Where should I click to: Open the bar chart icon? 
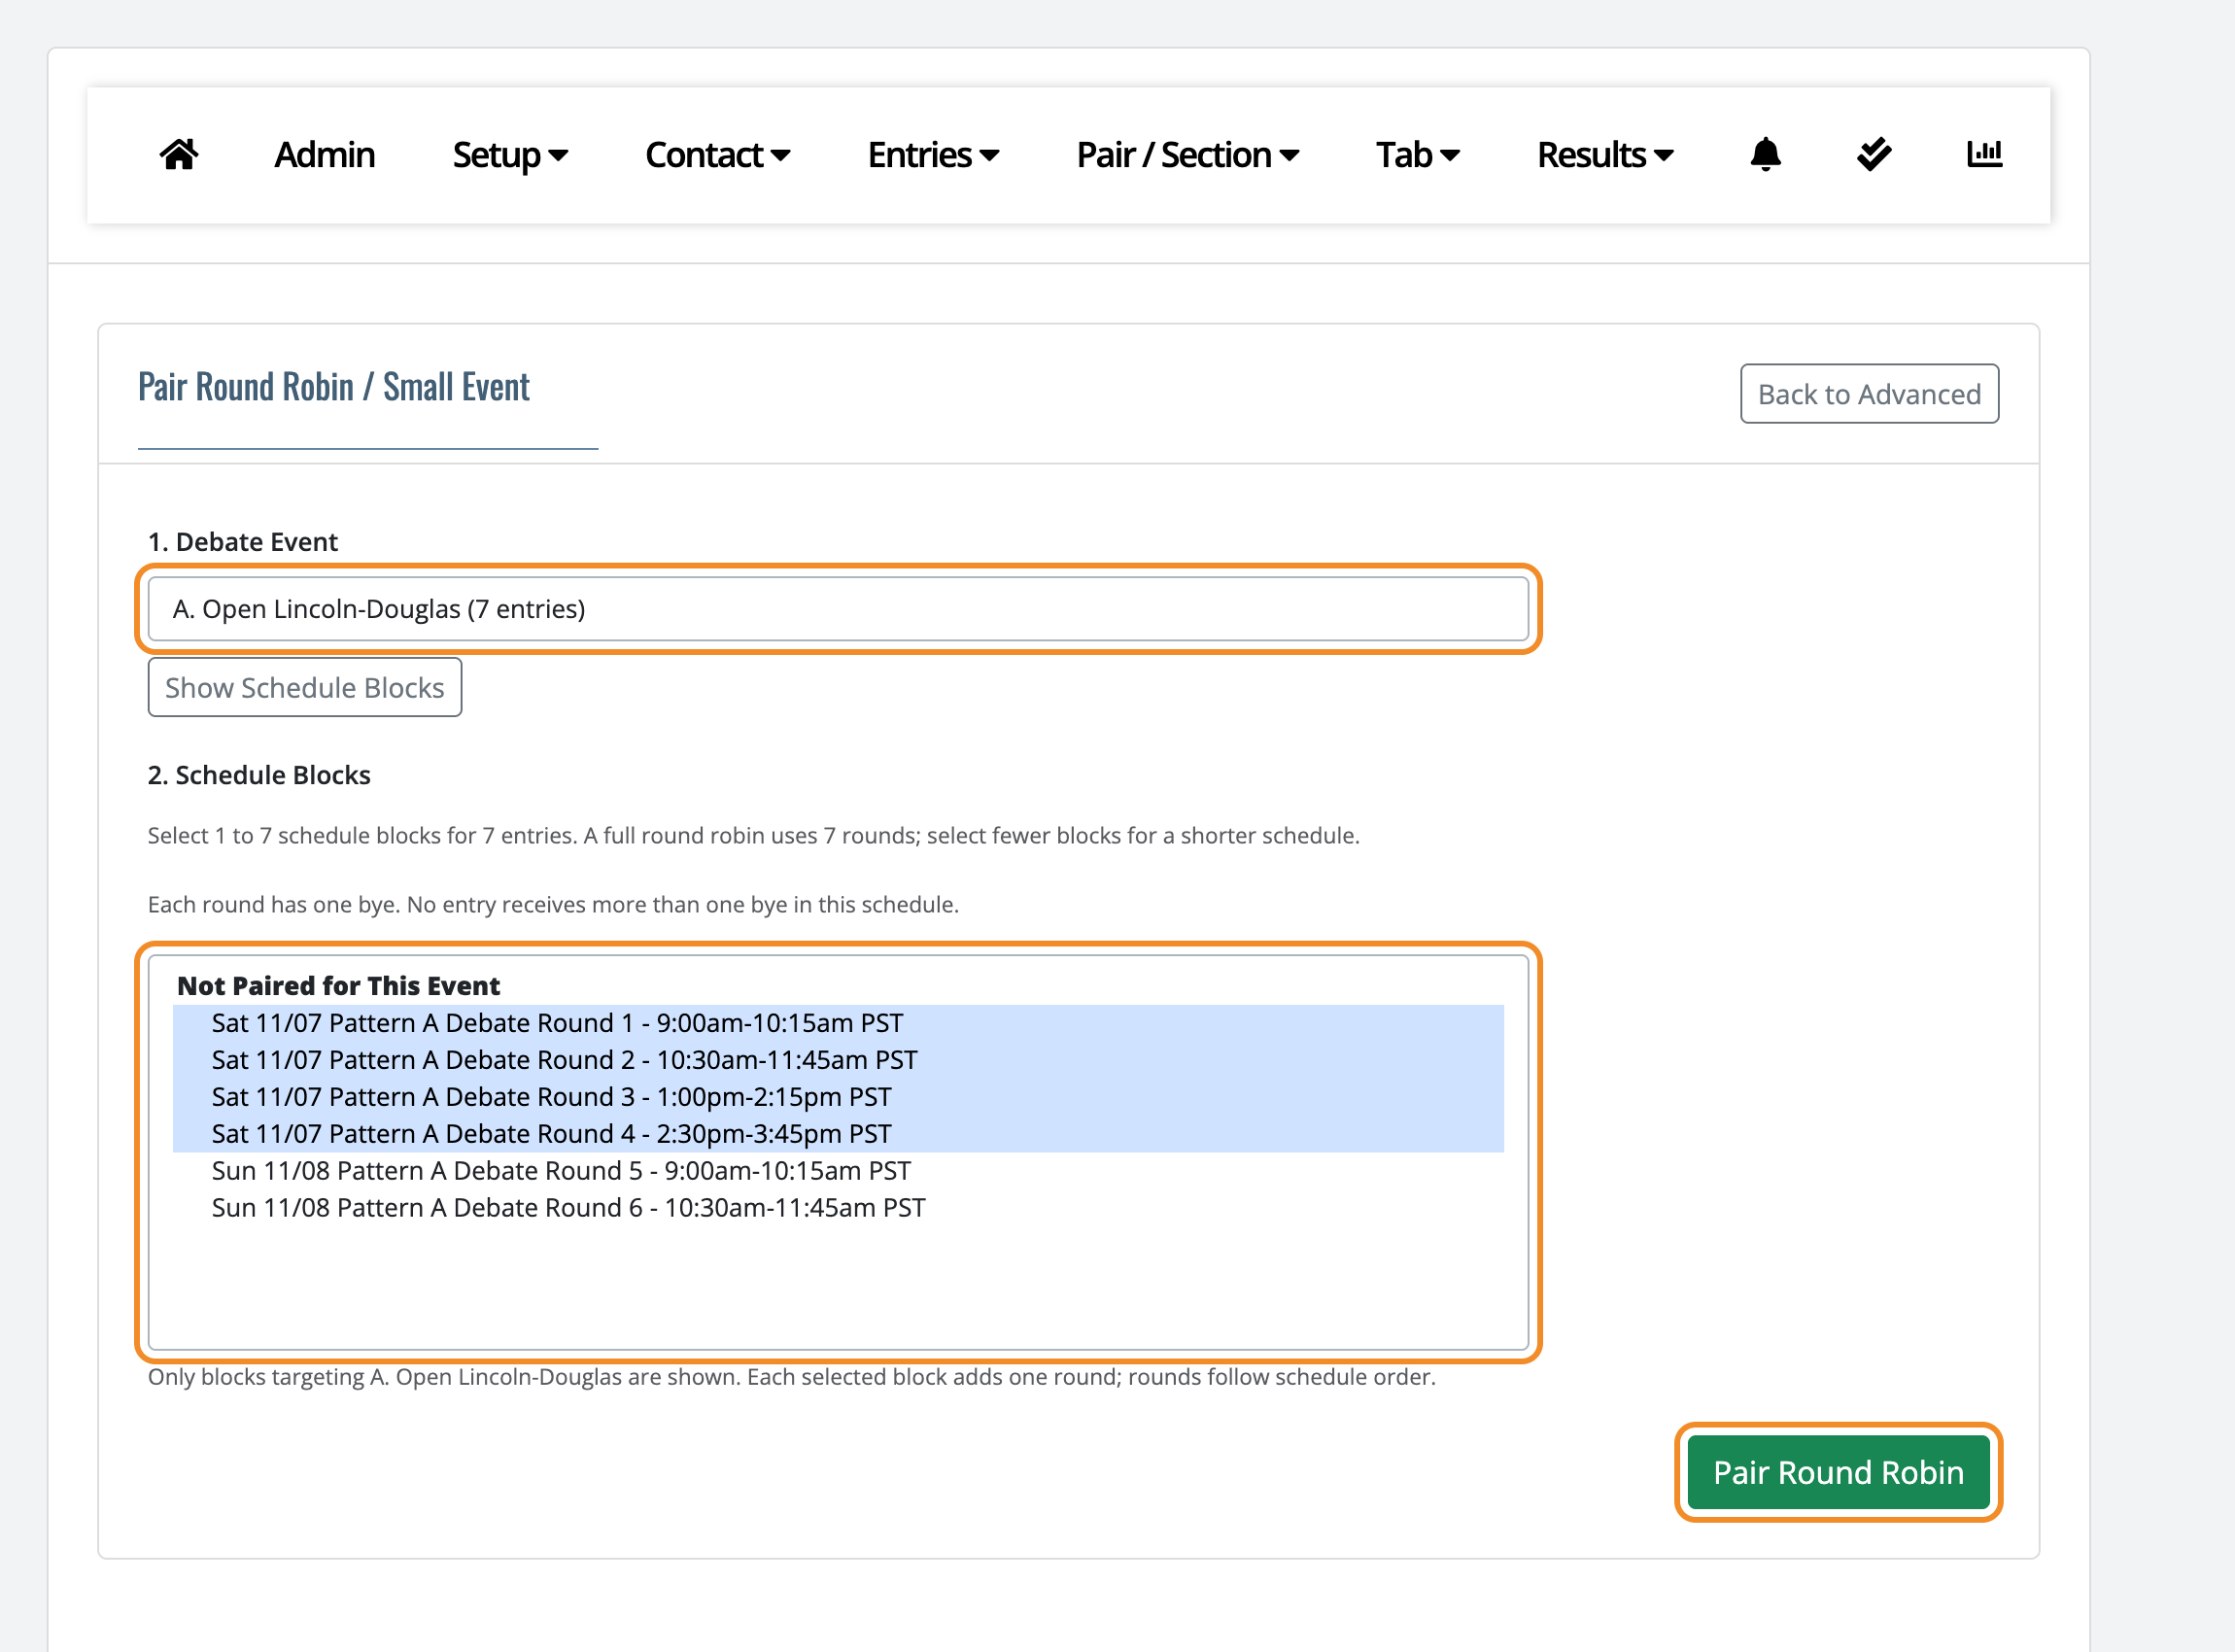(x=1984, y=153)
